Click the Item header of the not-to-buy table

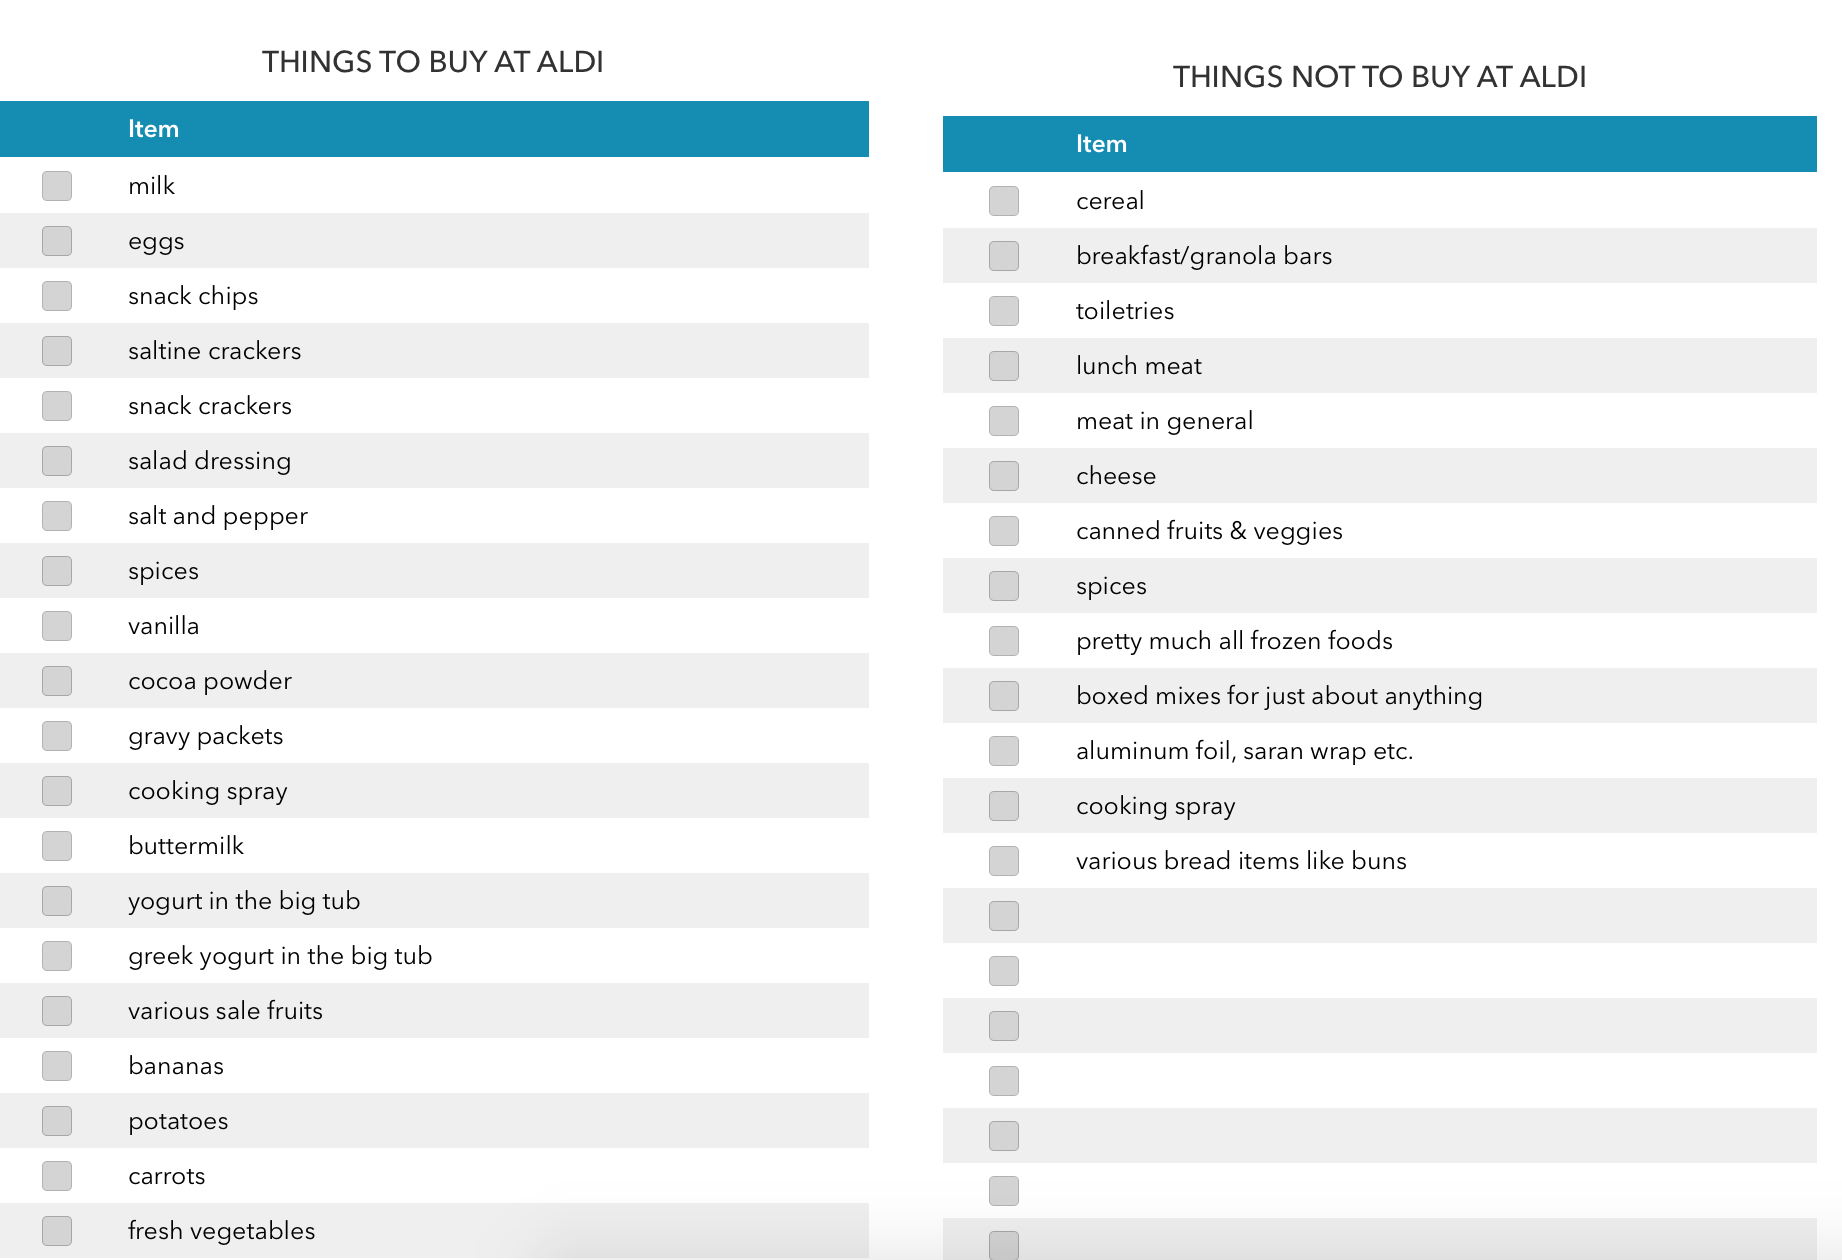(1101, 144)
